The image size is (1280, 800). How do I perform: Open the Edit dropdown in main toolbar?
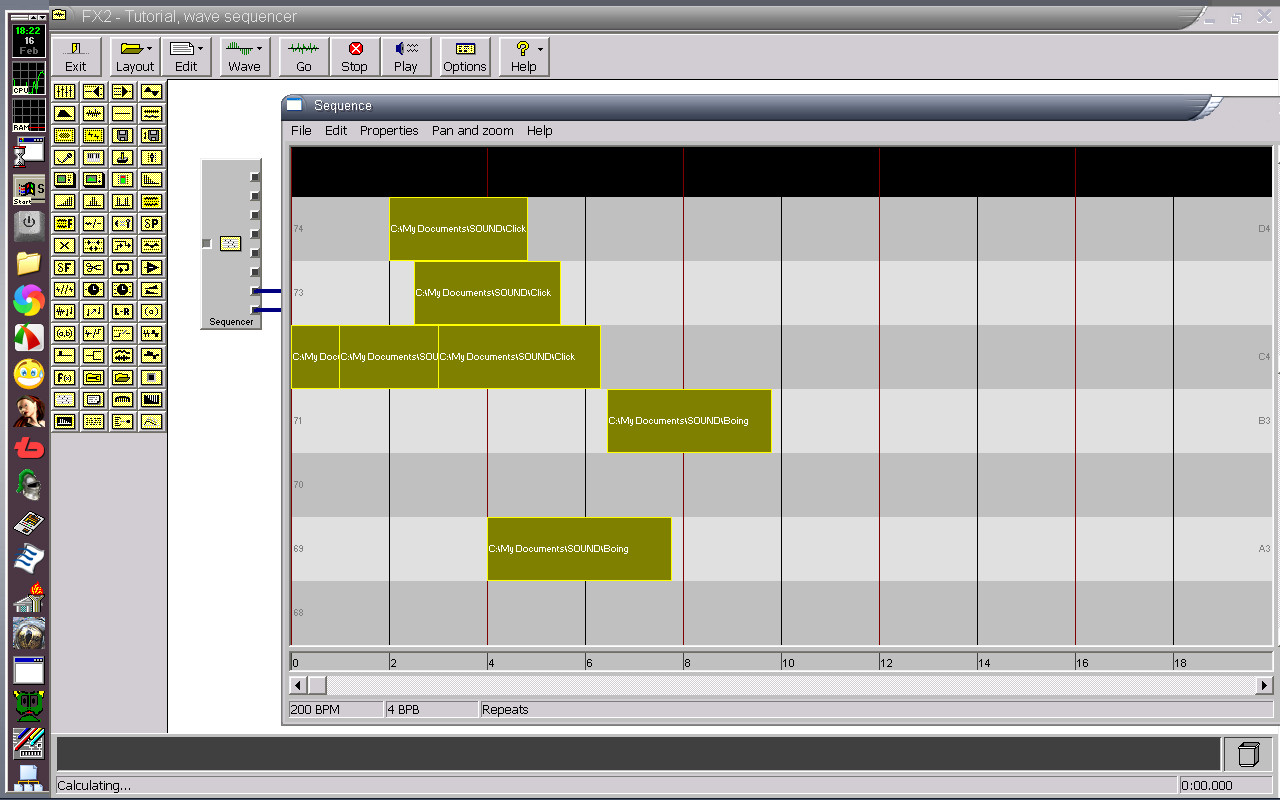click(x=187, y=57)
